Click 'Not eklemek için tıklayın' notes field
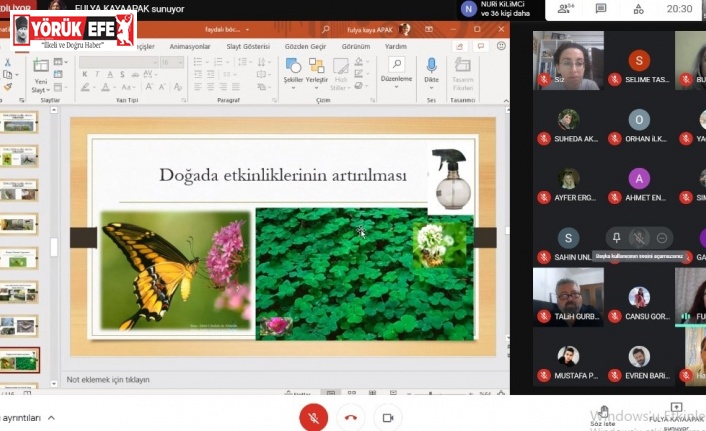The image size is (706, 431). coord(108,380)
